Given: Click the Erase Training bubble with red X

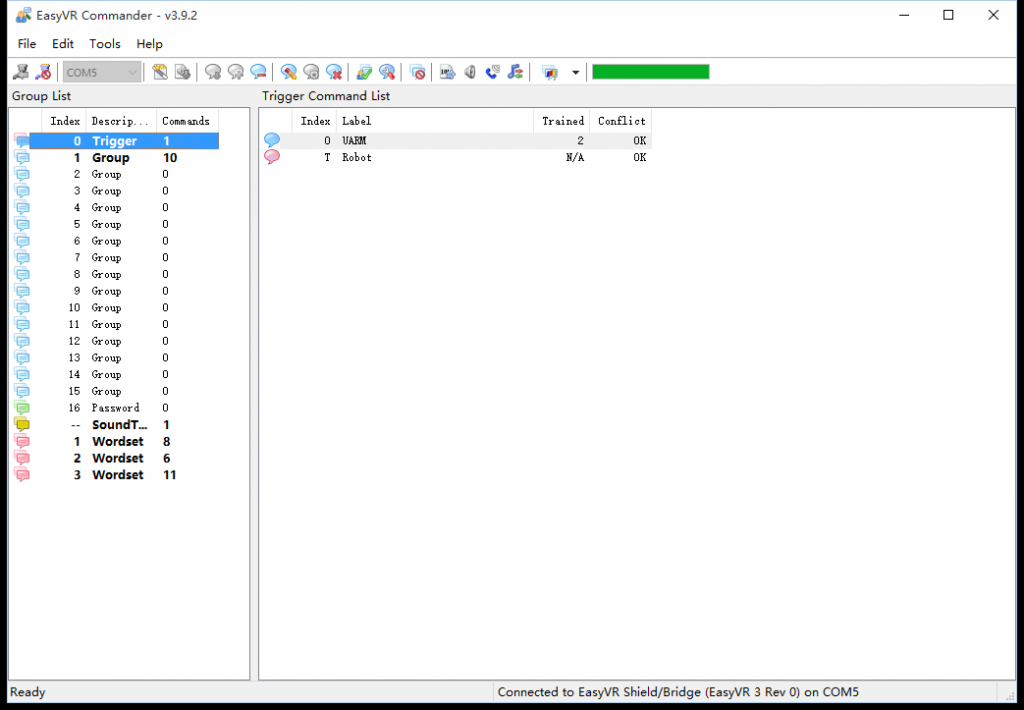Looking at the screenshot, I should [334, 72].
